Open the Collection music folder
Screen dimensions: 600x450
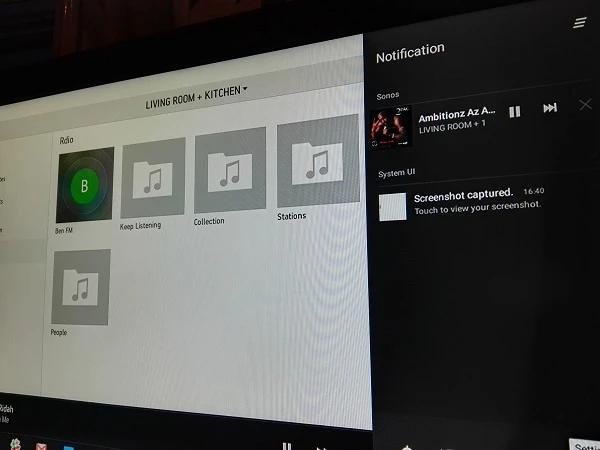230,170
